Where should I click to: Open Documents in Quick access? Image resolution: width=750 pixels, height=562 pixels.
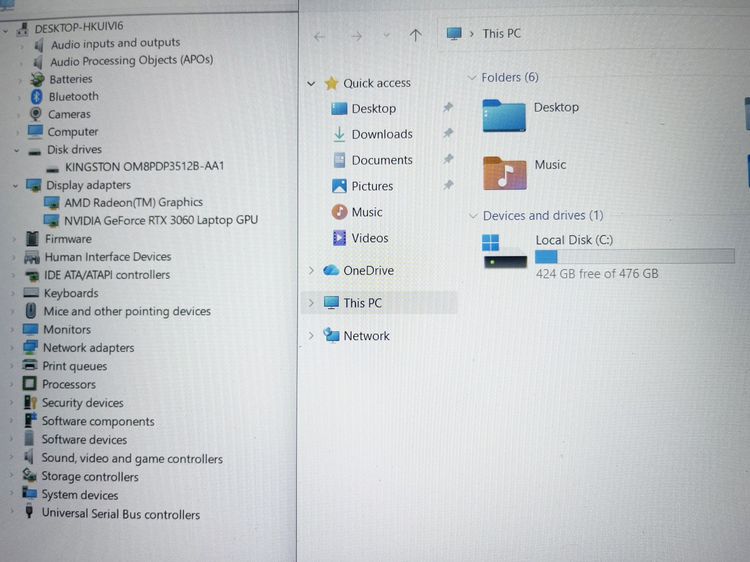tap(382, 160)
